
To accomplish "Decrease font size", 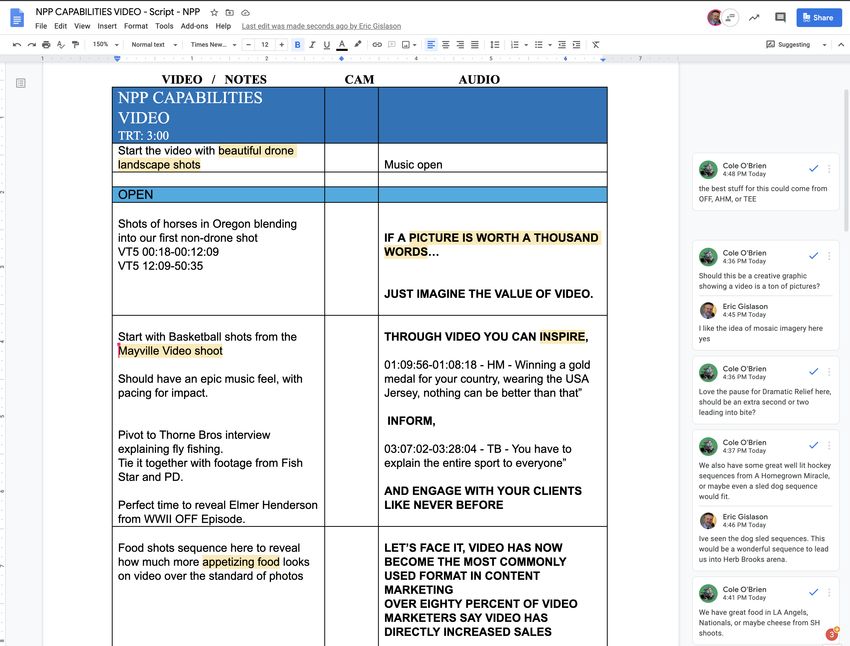I will (248, 44).
